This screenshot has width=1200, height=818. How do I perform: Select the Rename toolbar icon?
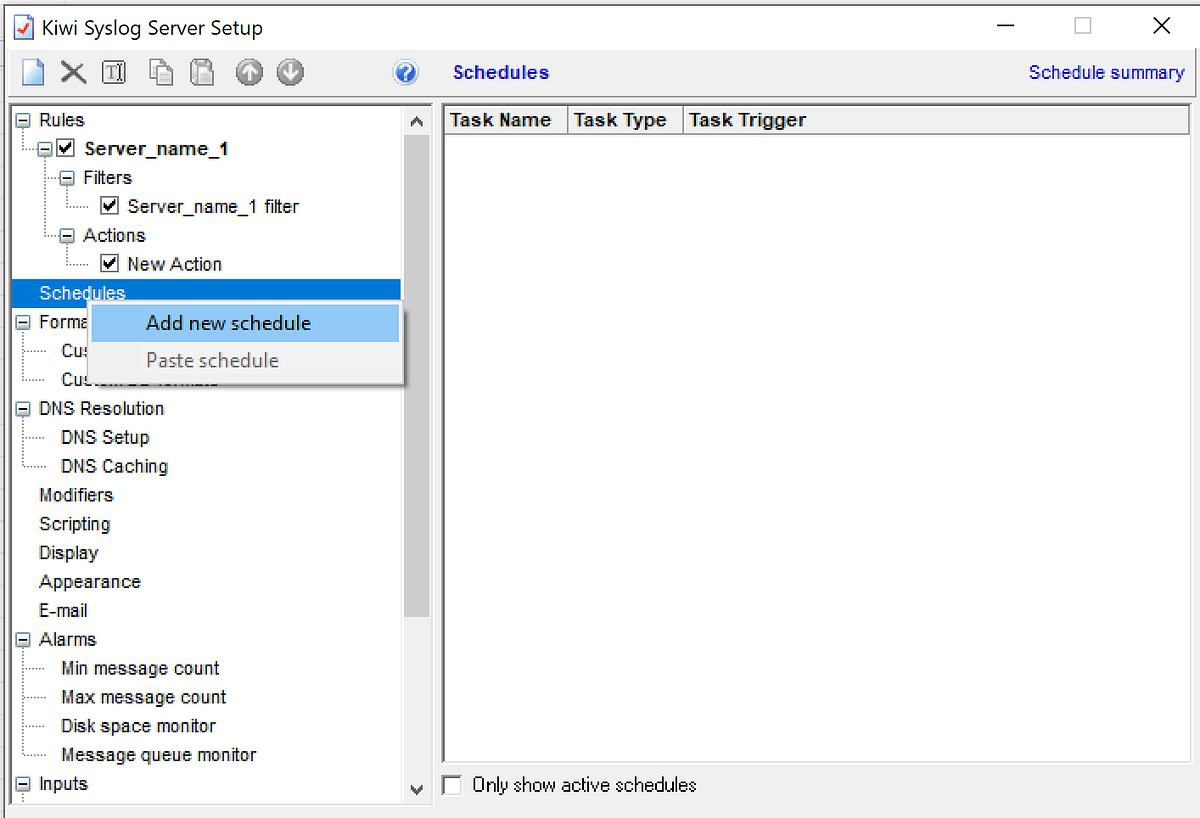[x=113, y=72]
